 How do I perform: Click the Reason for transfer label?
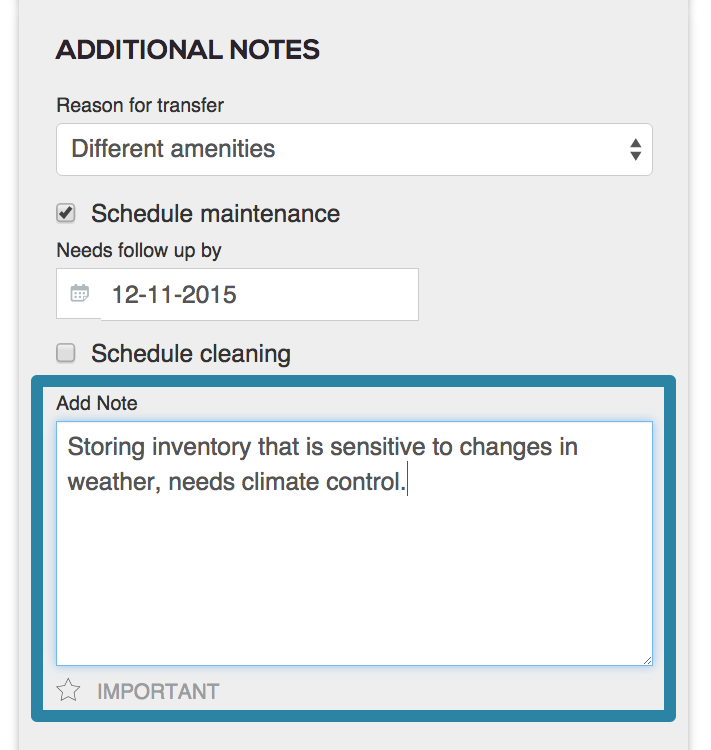click(x=140, y=105)
